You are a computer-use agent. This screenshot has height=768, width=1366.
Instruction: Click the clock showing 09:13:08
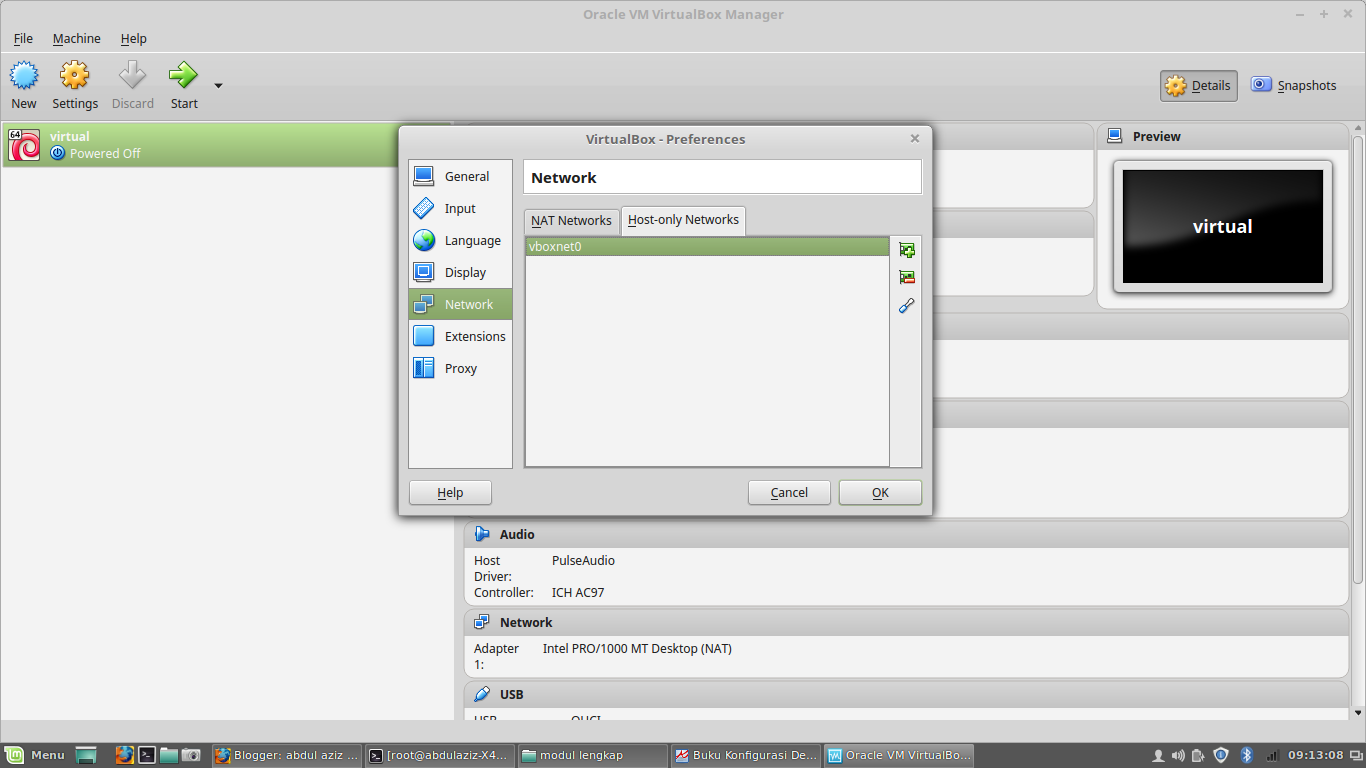1315,755
